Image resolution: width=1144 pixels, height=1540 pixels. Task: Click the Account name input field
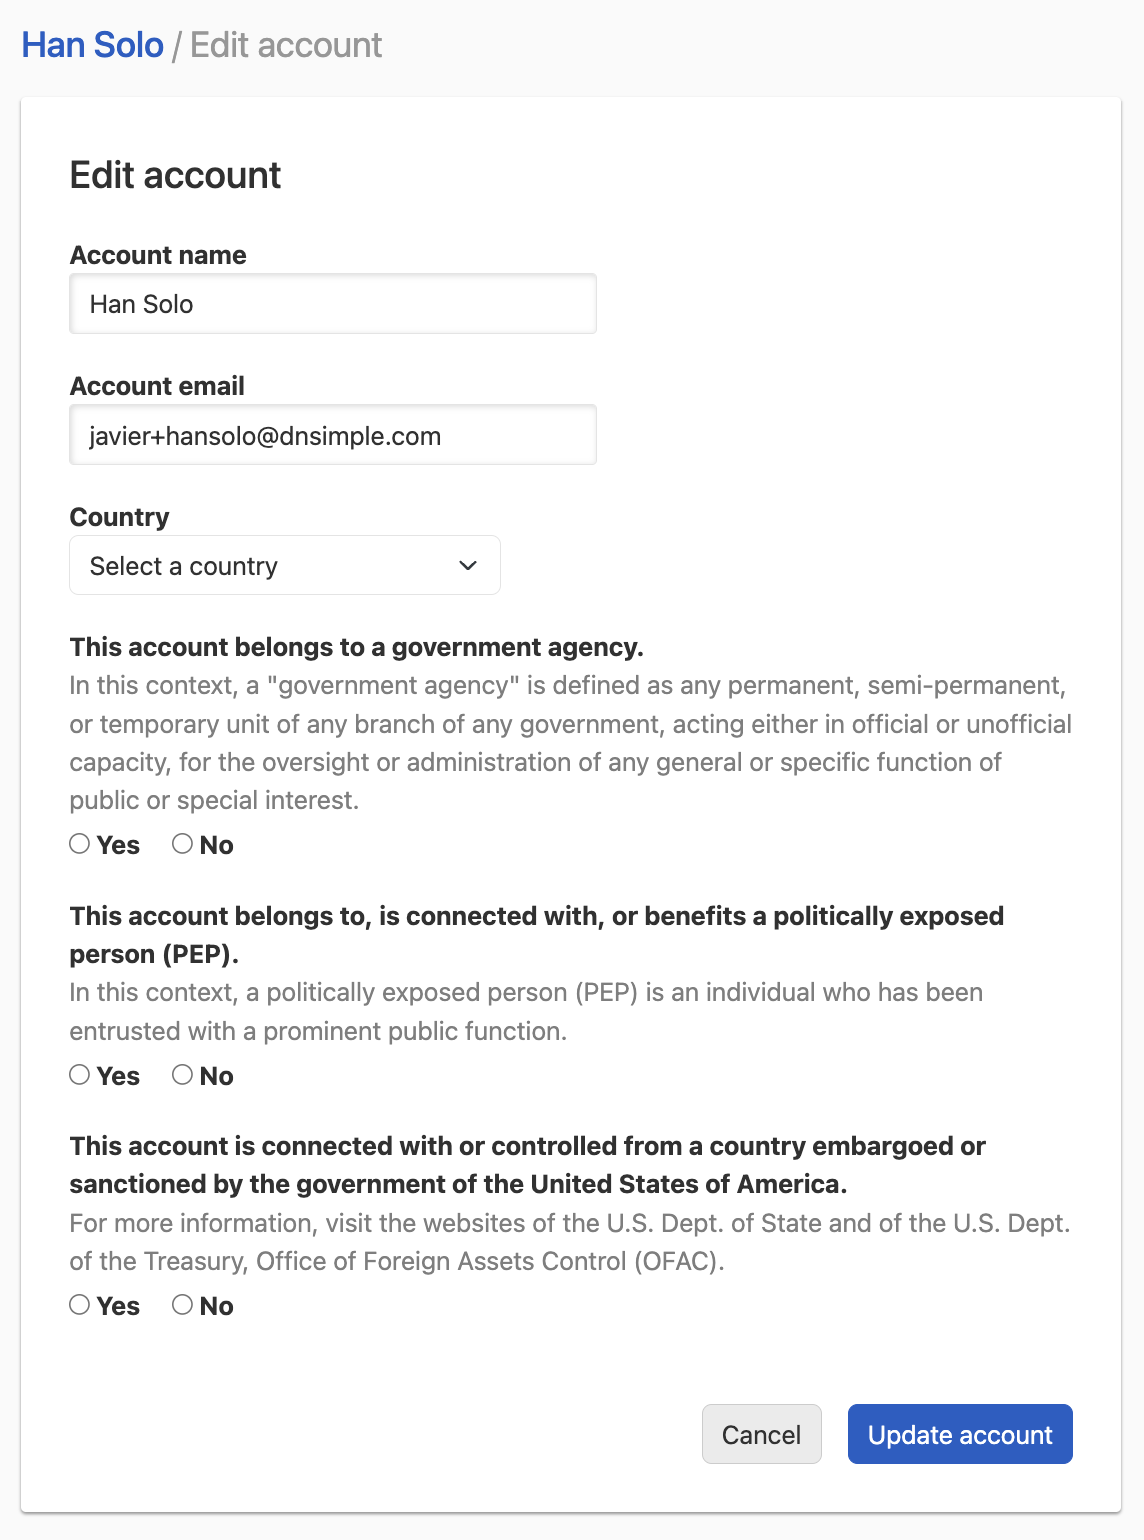coord(332,303)
